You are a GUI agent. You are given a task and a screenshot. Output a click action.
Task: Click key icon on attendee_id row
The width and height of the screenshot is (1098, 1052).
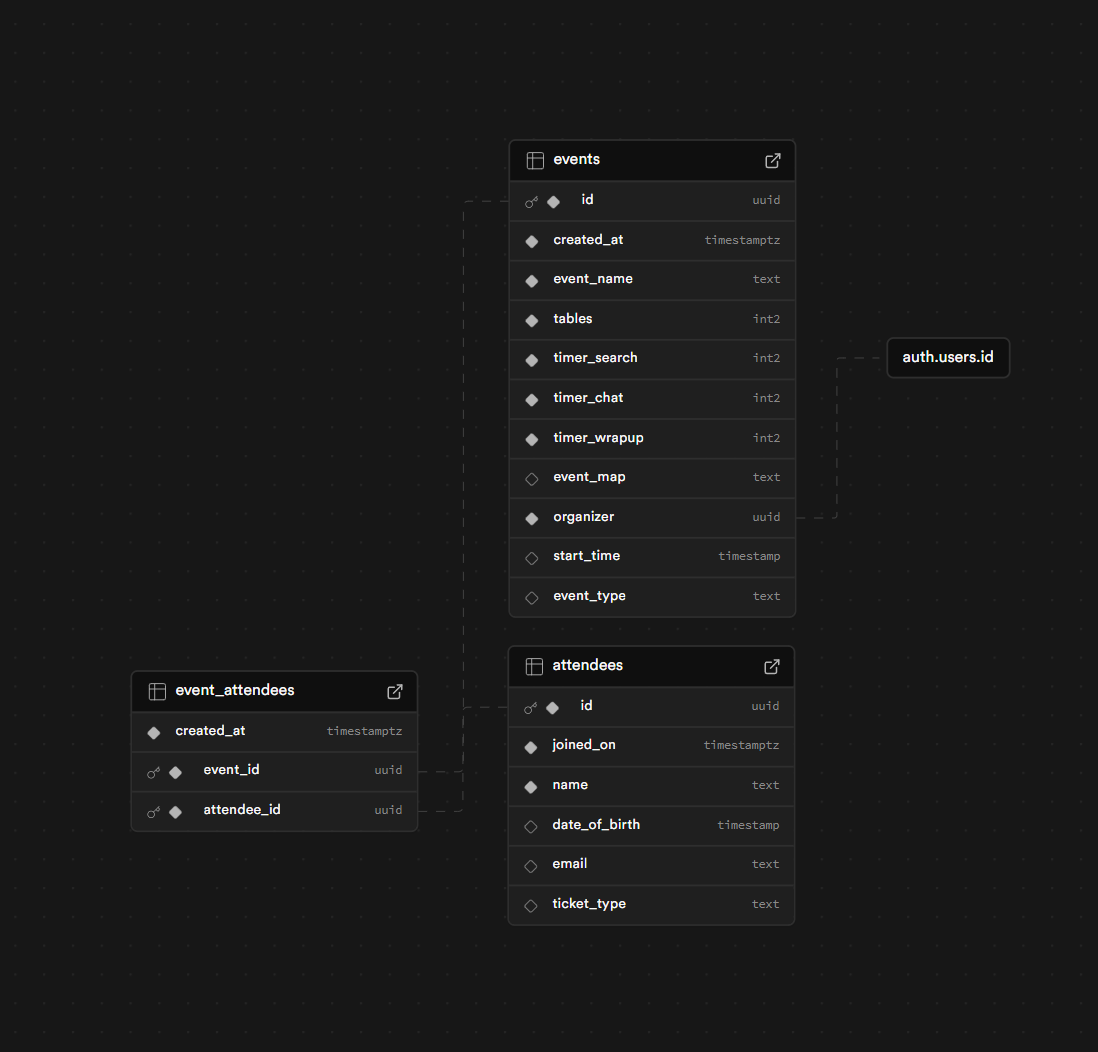153,812
